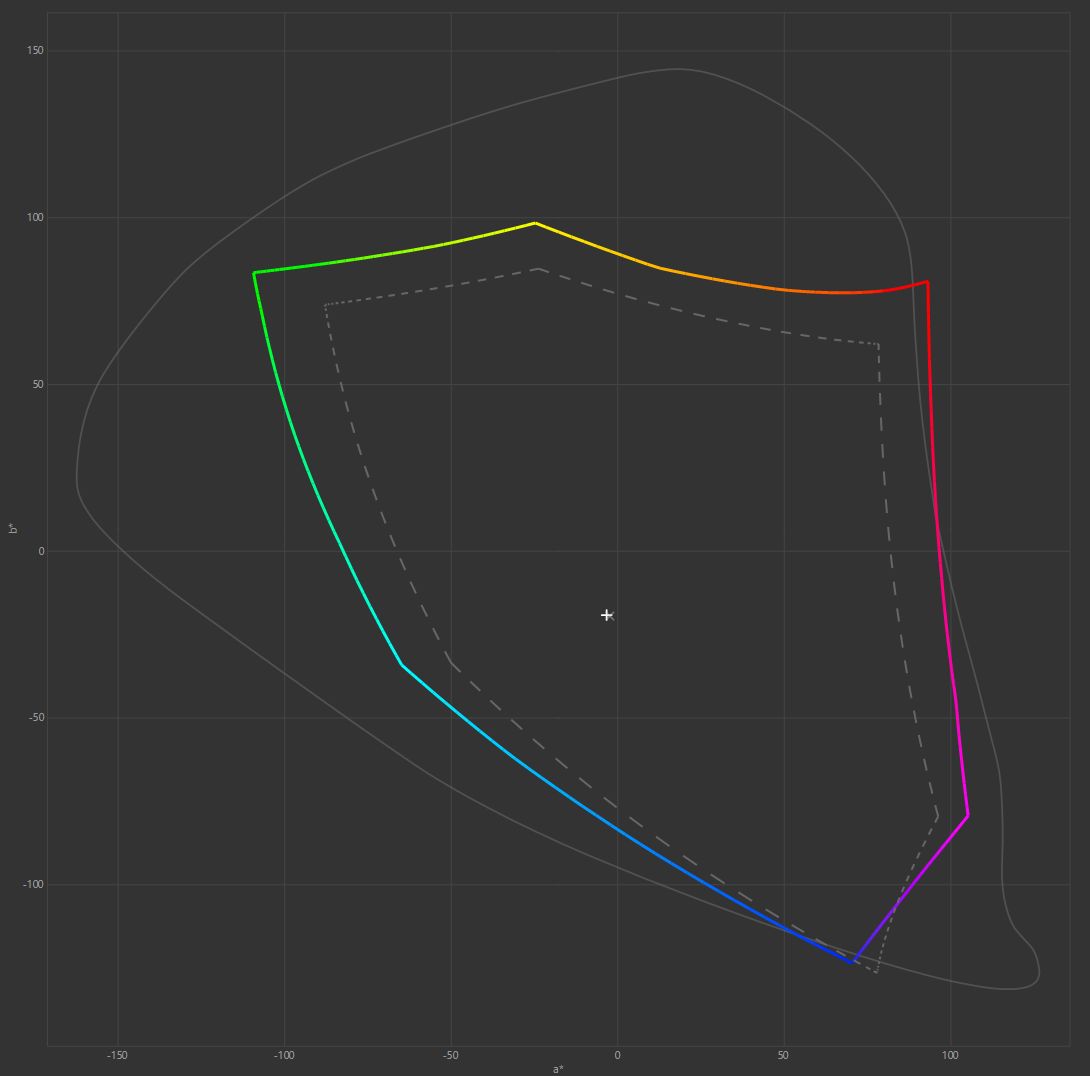Click the dashed gamut's upper-right corner

(878, 345)
